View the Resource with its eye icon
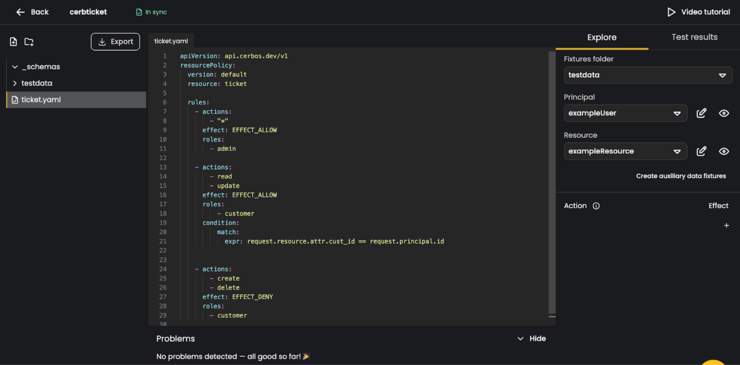Image resolution: width=740 pixels, height=365 pixels. [x=724, y=151]
